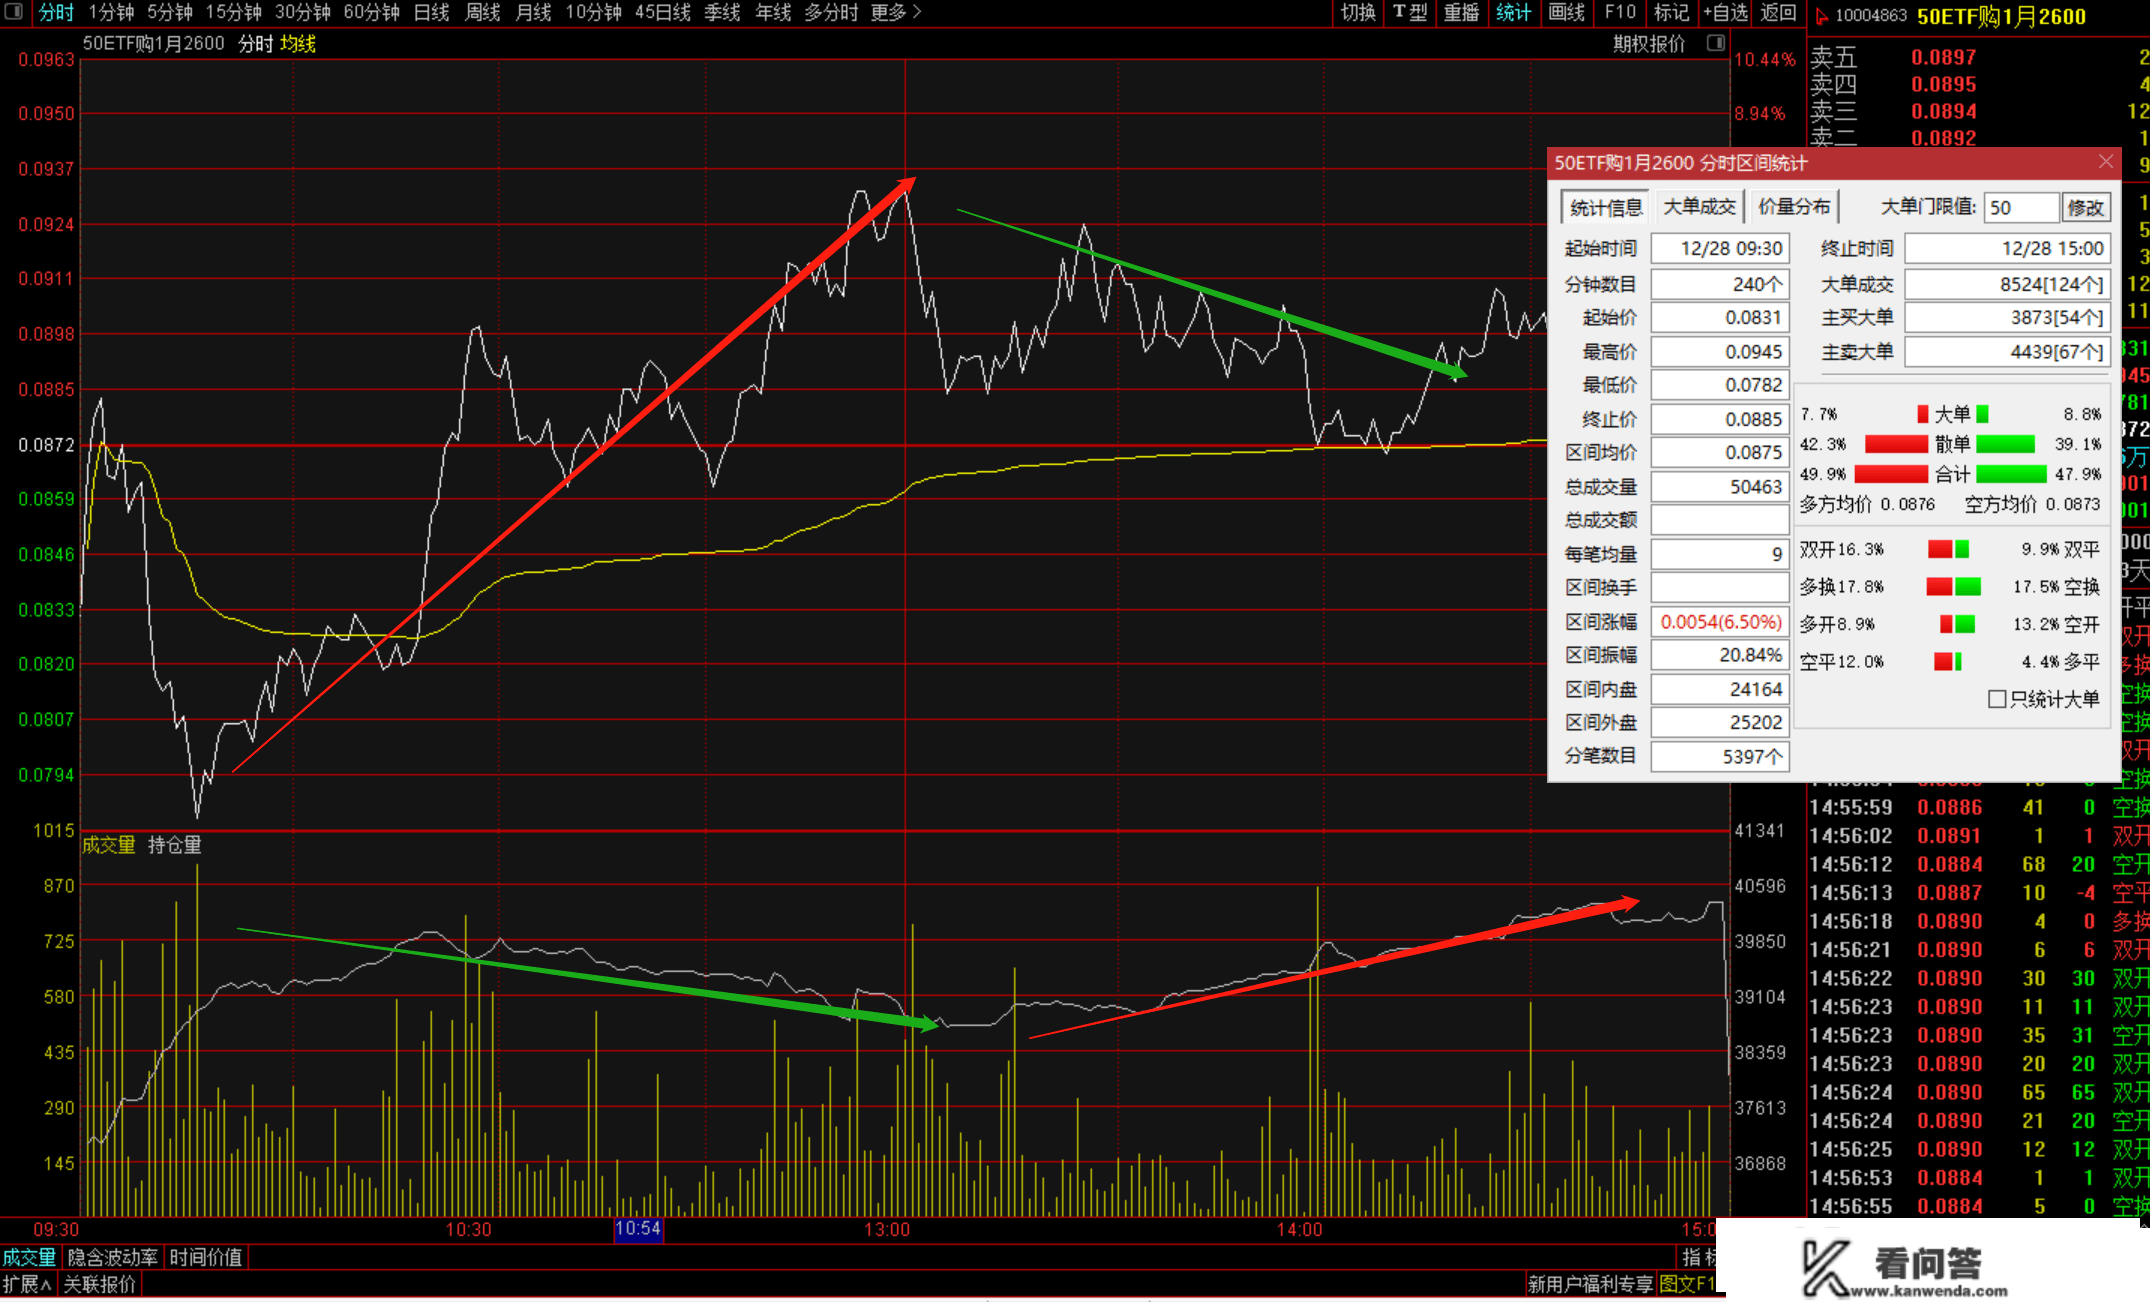The image size is (2150, 1302).
Task: Select the 隐含波动率 indicator tab
Action: click(112, 1257)
